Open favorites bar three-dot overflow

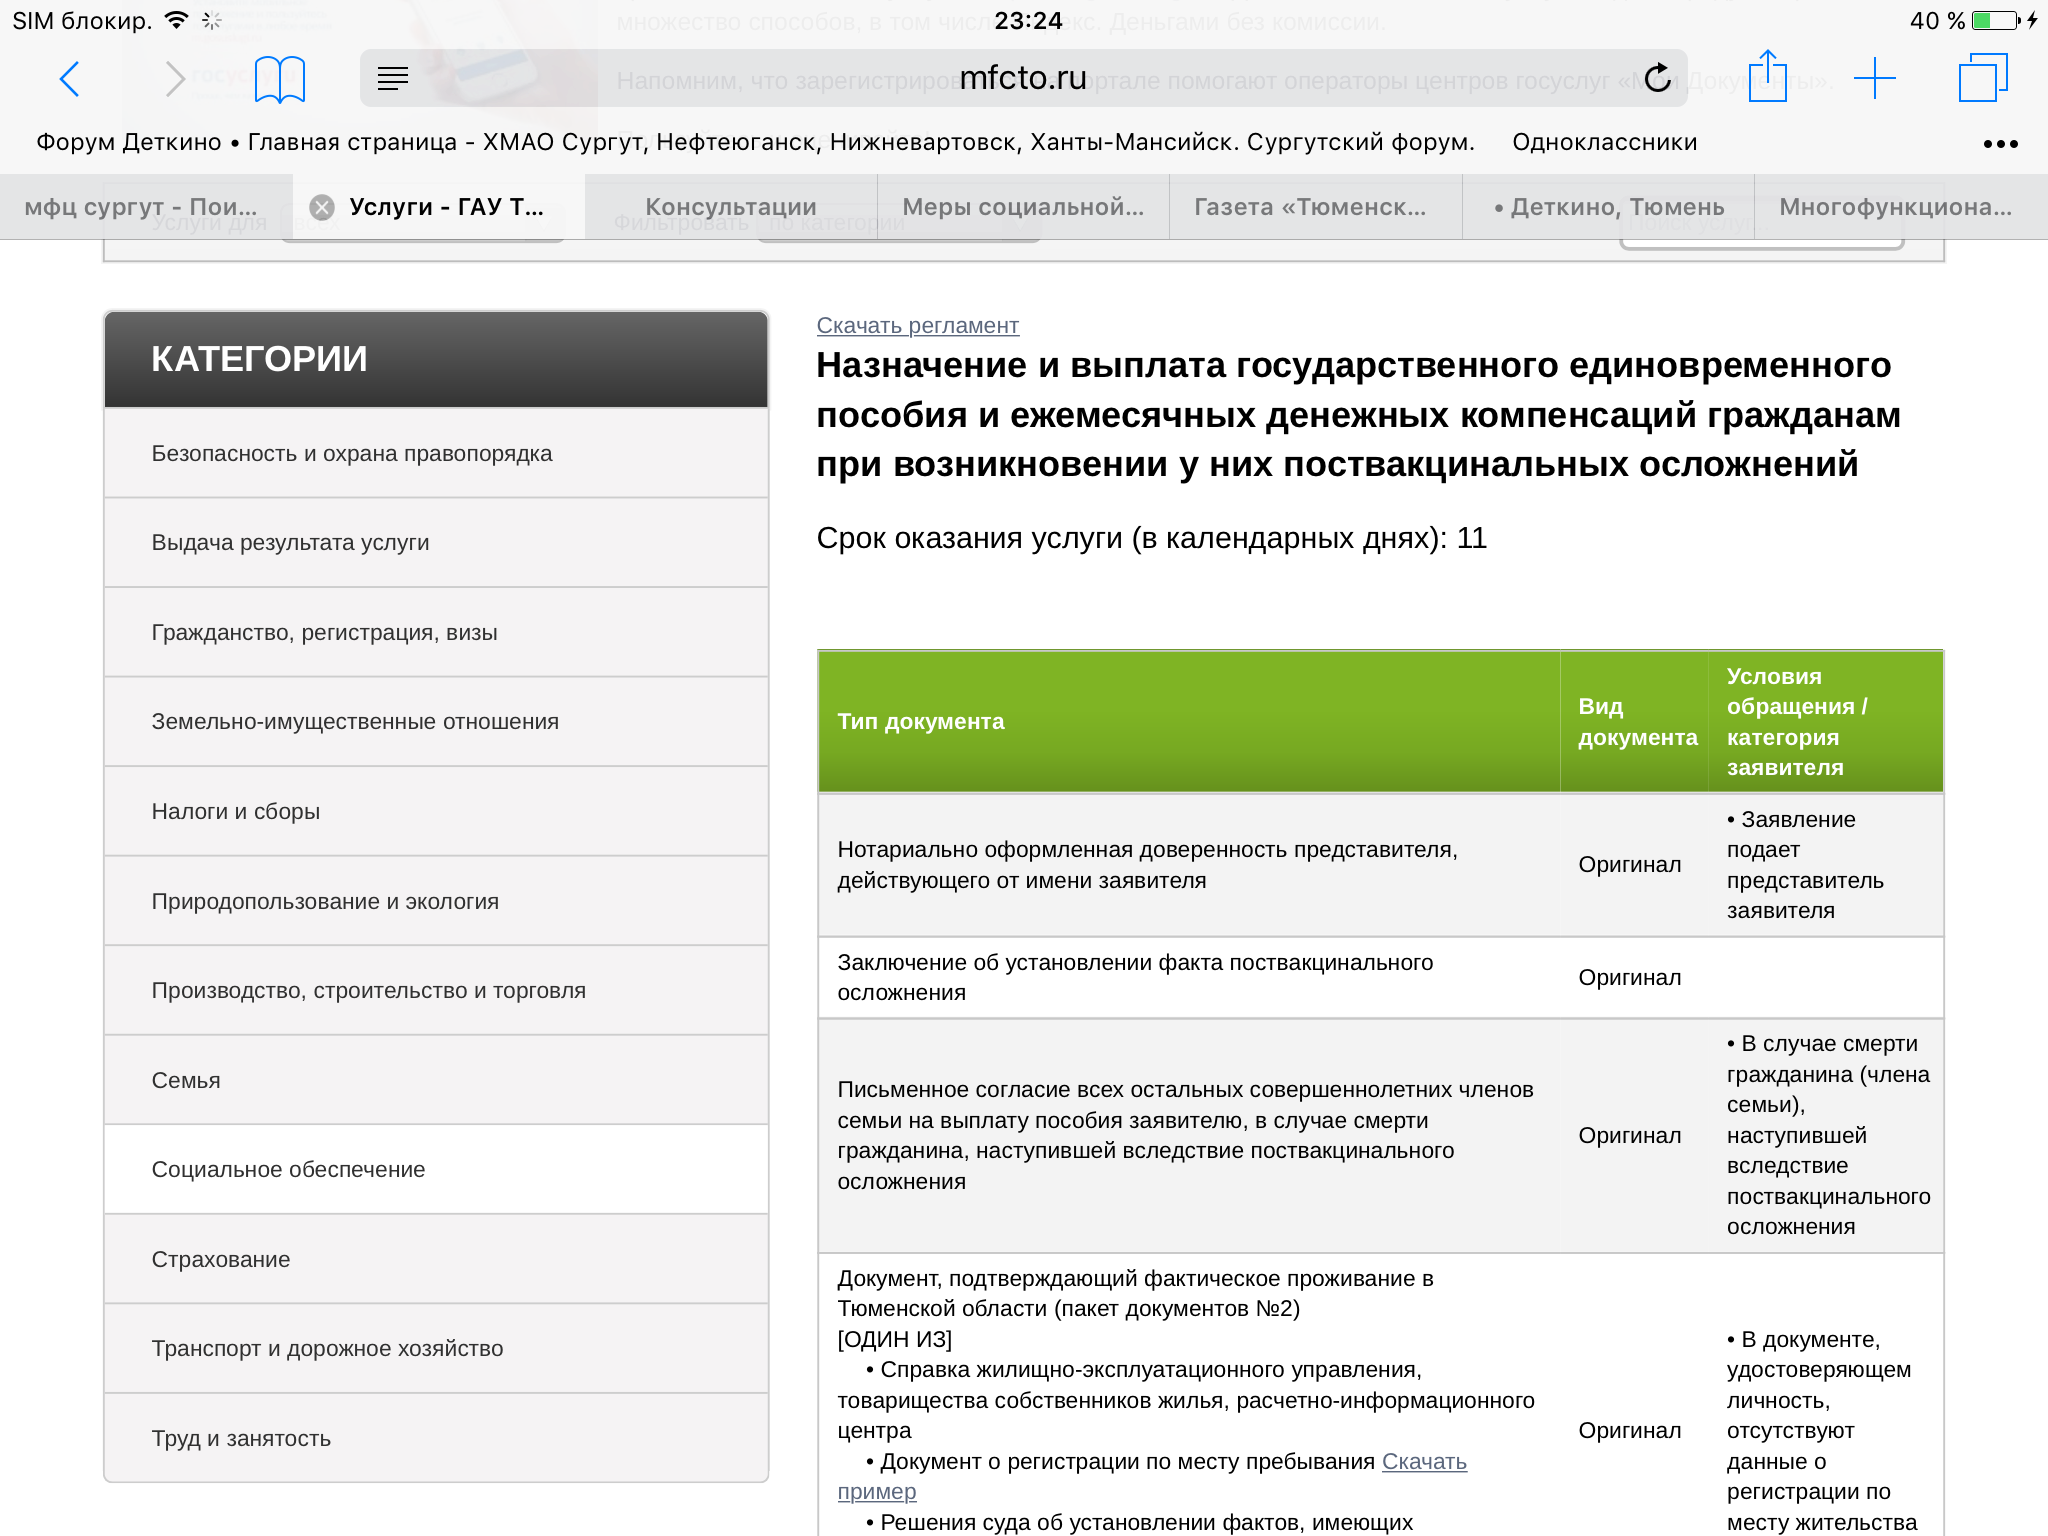2000,144
